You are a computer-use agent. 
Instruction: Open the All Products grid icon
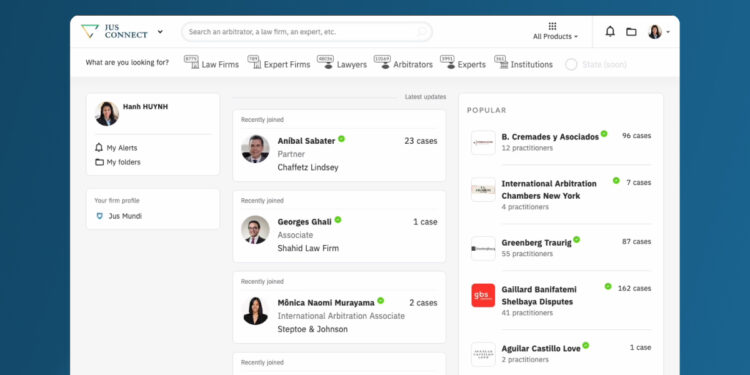tap(552, 26)
